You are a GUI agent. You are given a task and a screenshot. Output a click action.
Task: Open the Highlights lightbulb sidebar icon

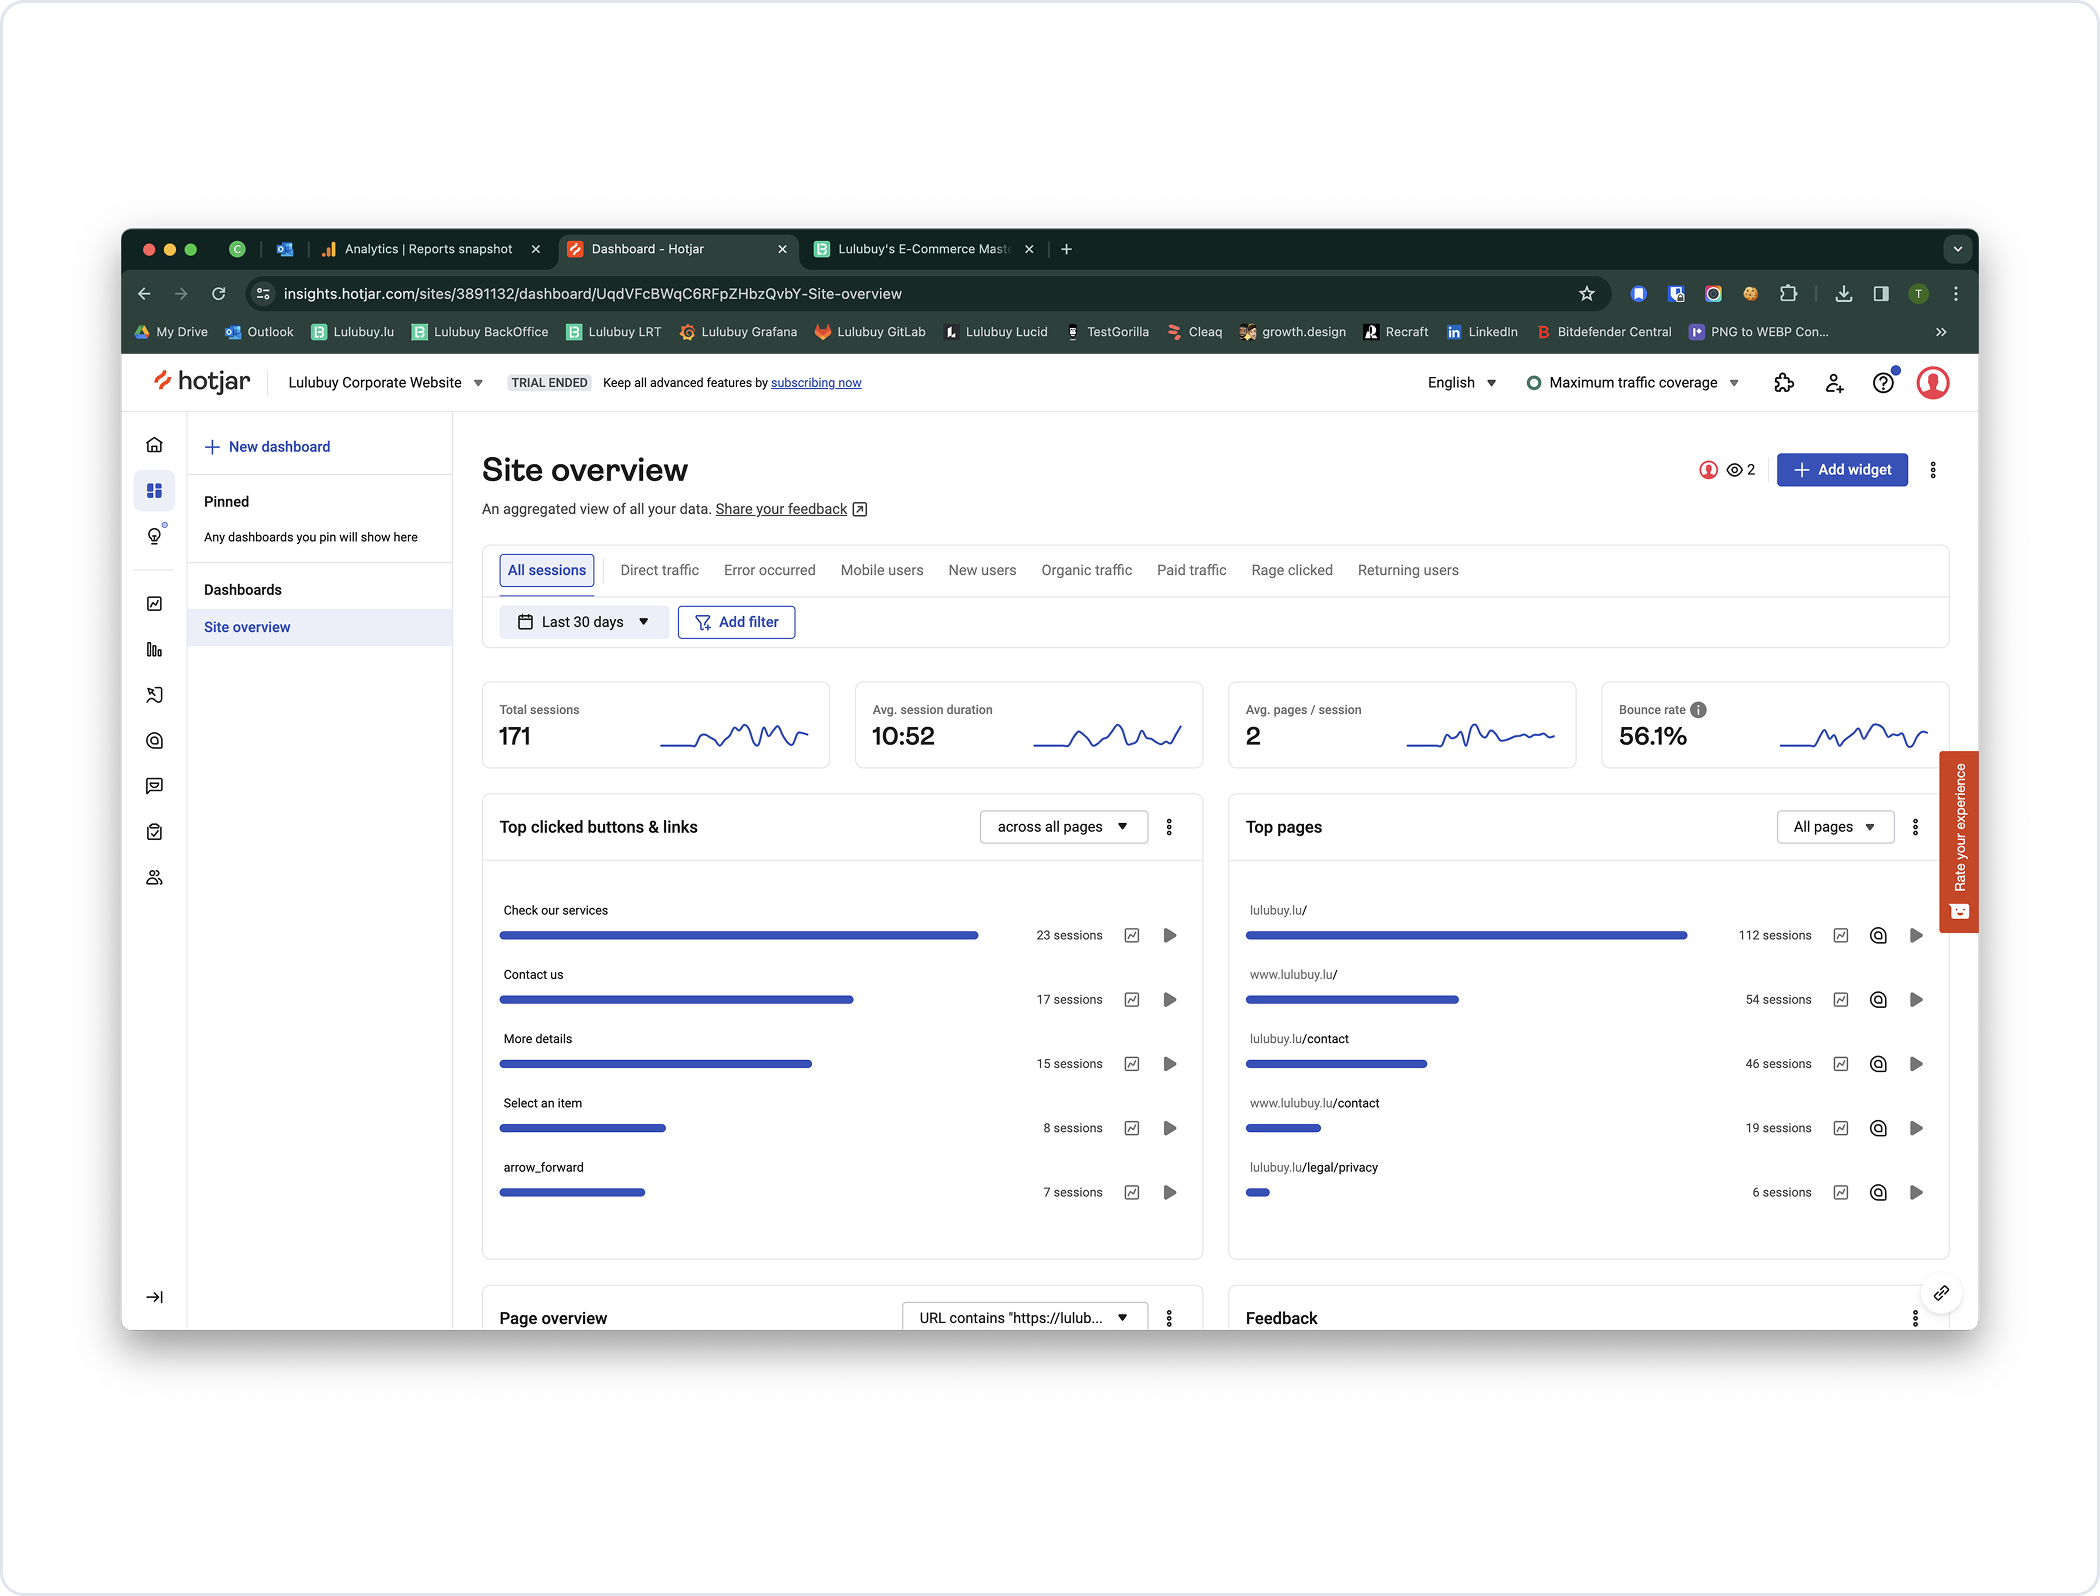155,536
